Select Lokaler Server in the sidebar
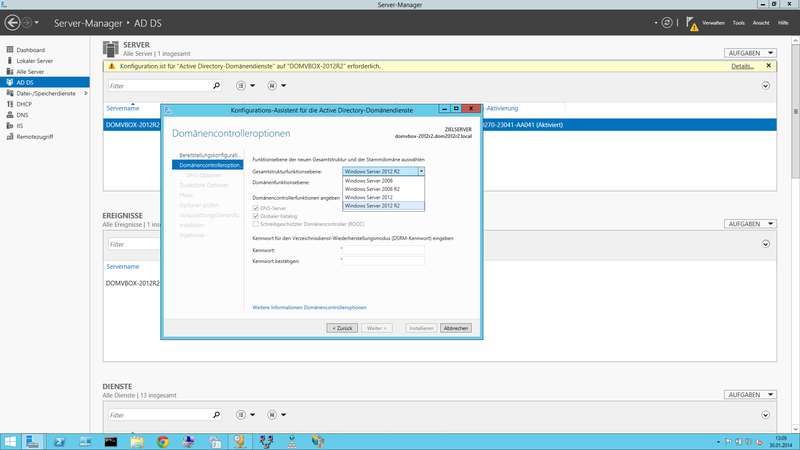This screenshot has height=450, width=800. (35, 61)
